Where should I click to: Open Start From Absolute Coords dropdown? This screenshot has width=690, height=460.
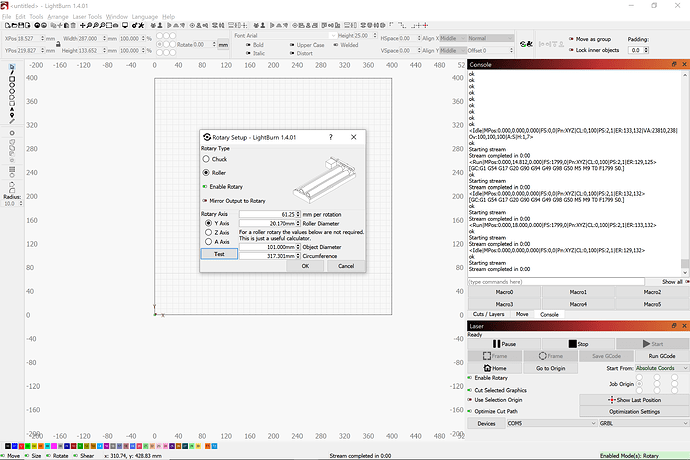[x=662, y=368]
